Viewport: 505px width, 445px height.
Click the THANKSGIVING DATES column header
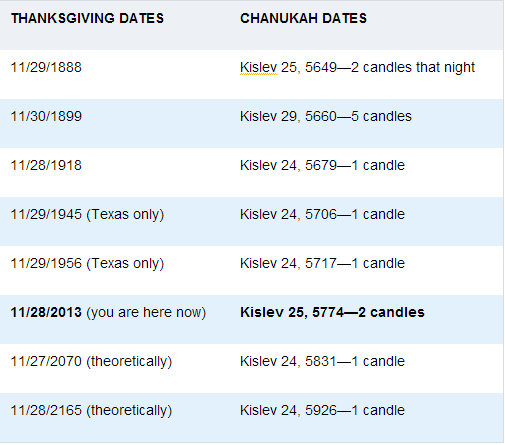[87, 18]
